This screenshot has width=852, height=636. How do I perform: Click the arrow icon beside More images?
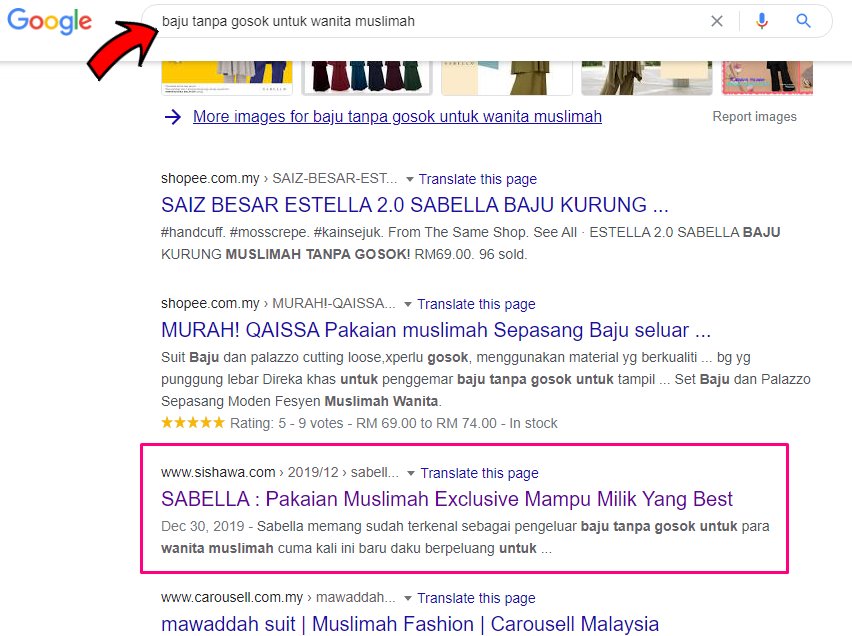click(172, 116)
